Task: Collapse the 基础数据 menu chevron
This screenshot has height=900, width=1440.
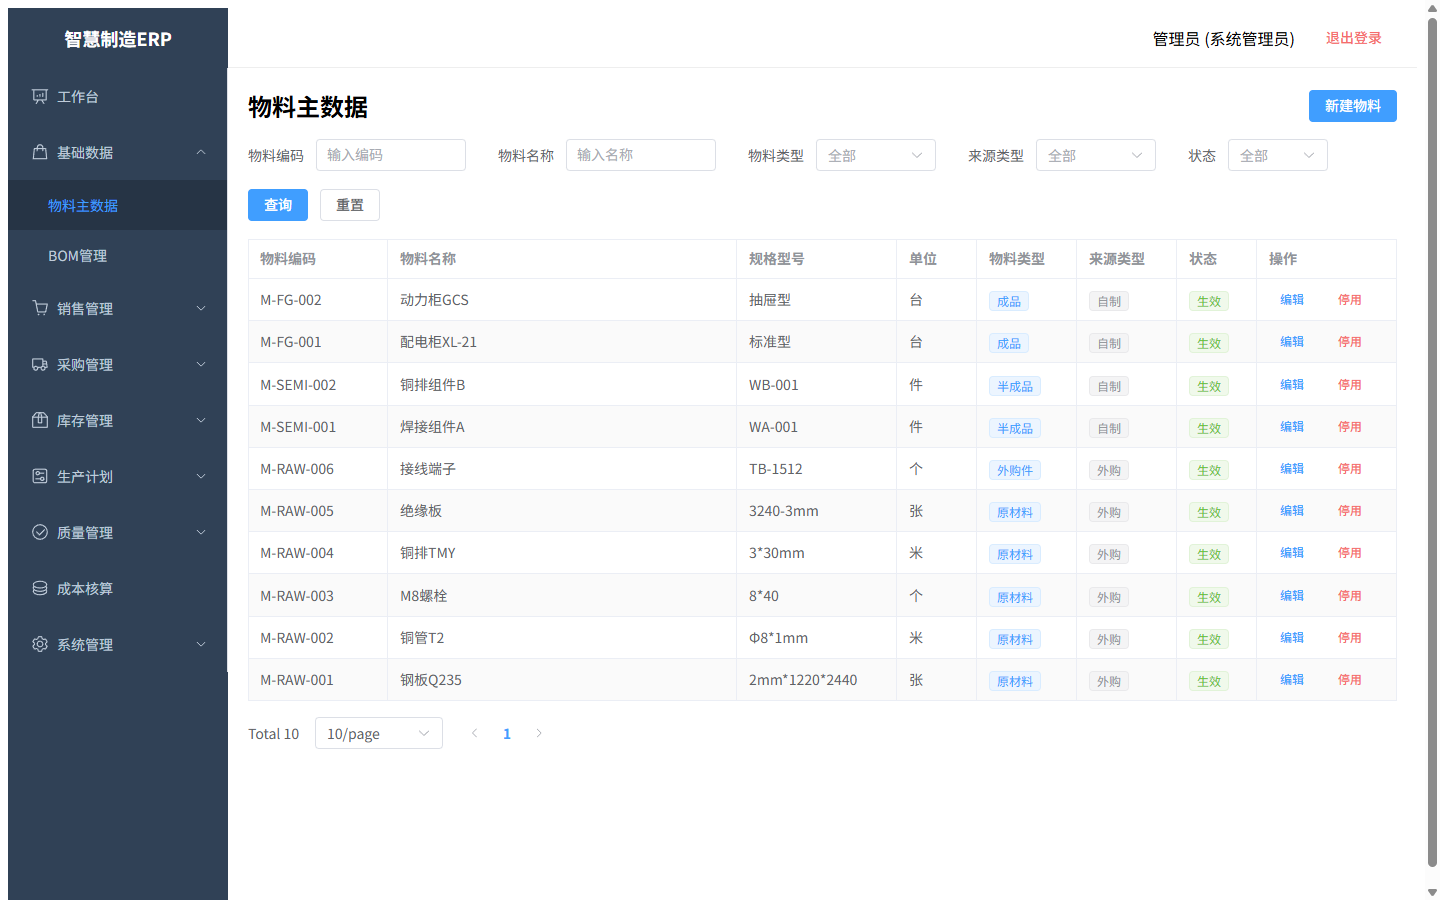Action: tap(201, 153)
